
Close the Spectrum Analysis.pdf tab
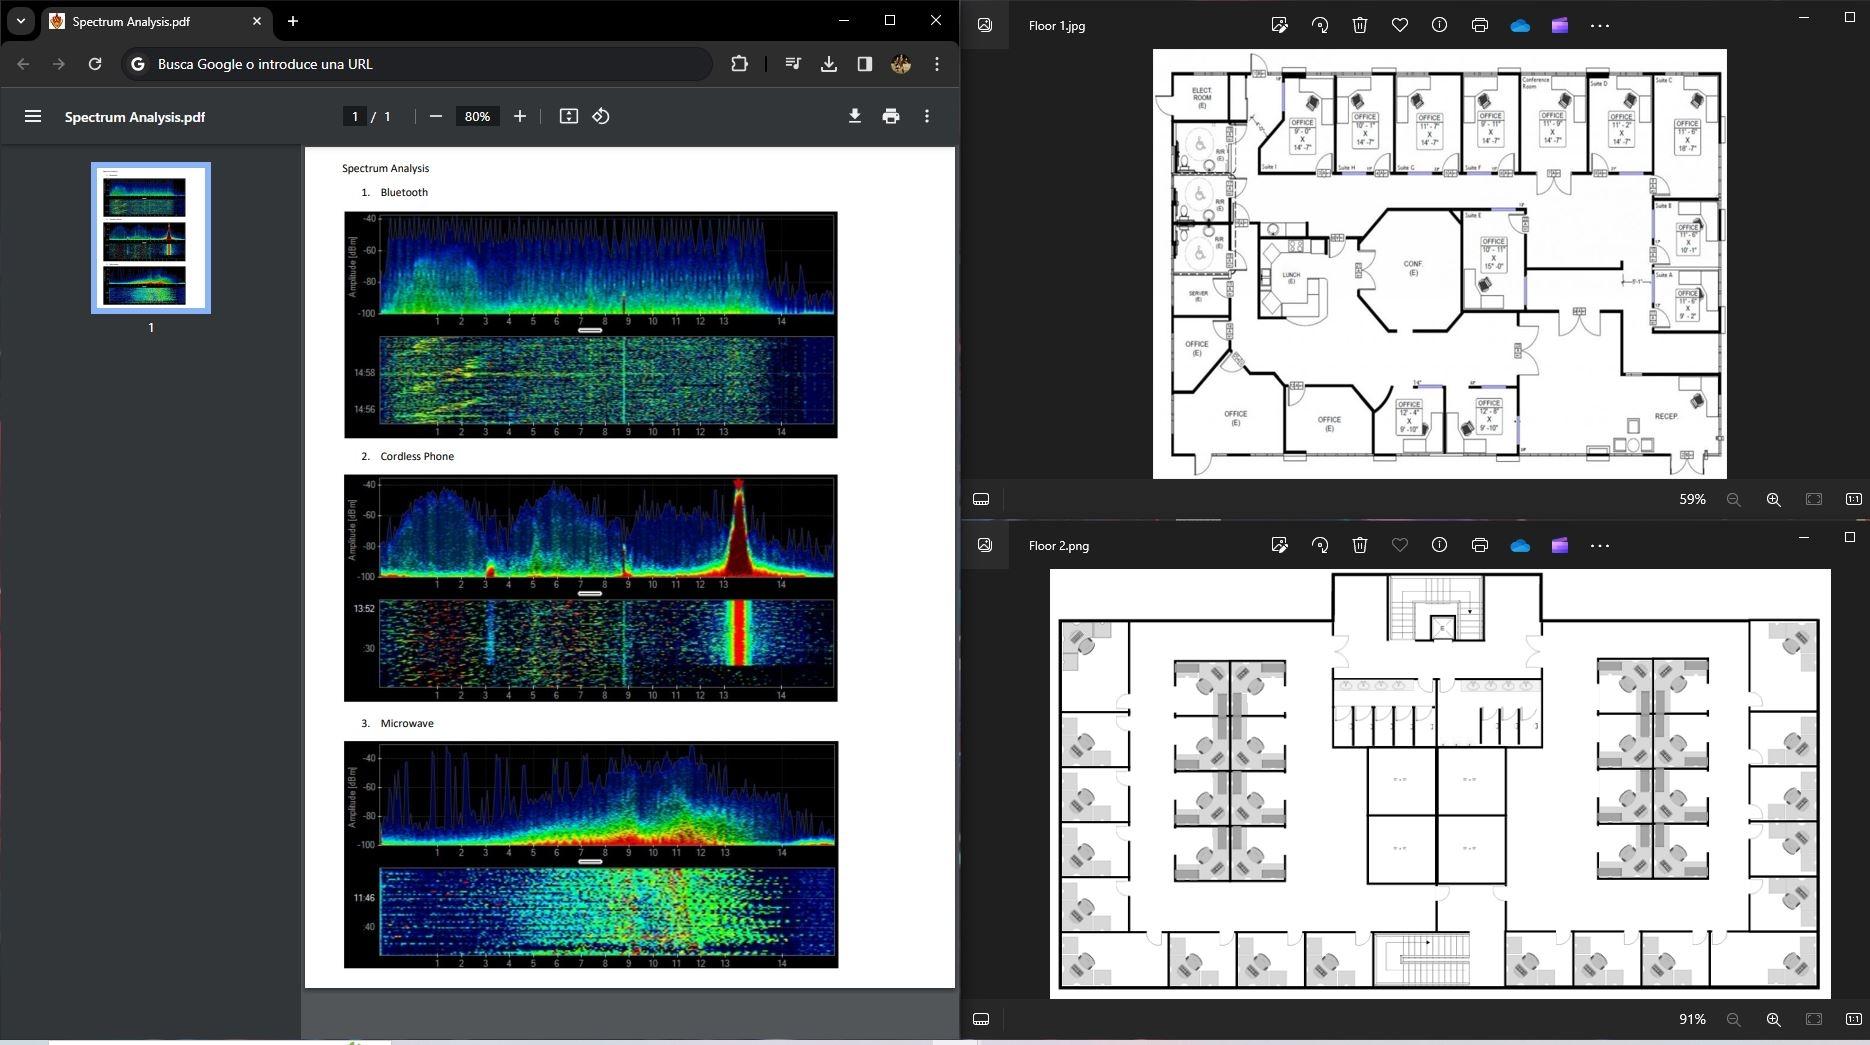click(x=257, y=21)
